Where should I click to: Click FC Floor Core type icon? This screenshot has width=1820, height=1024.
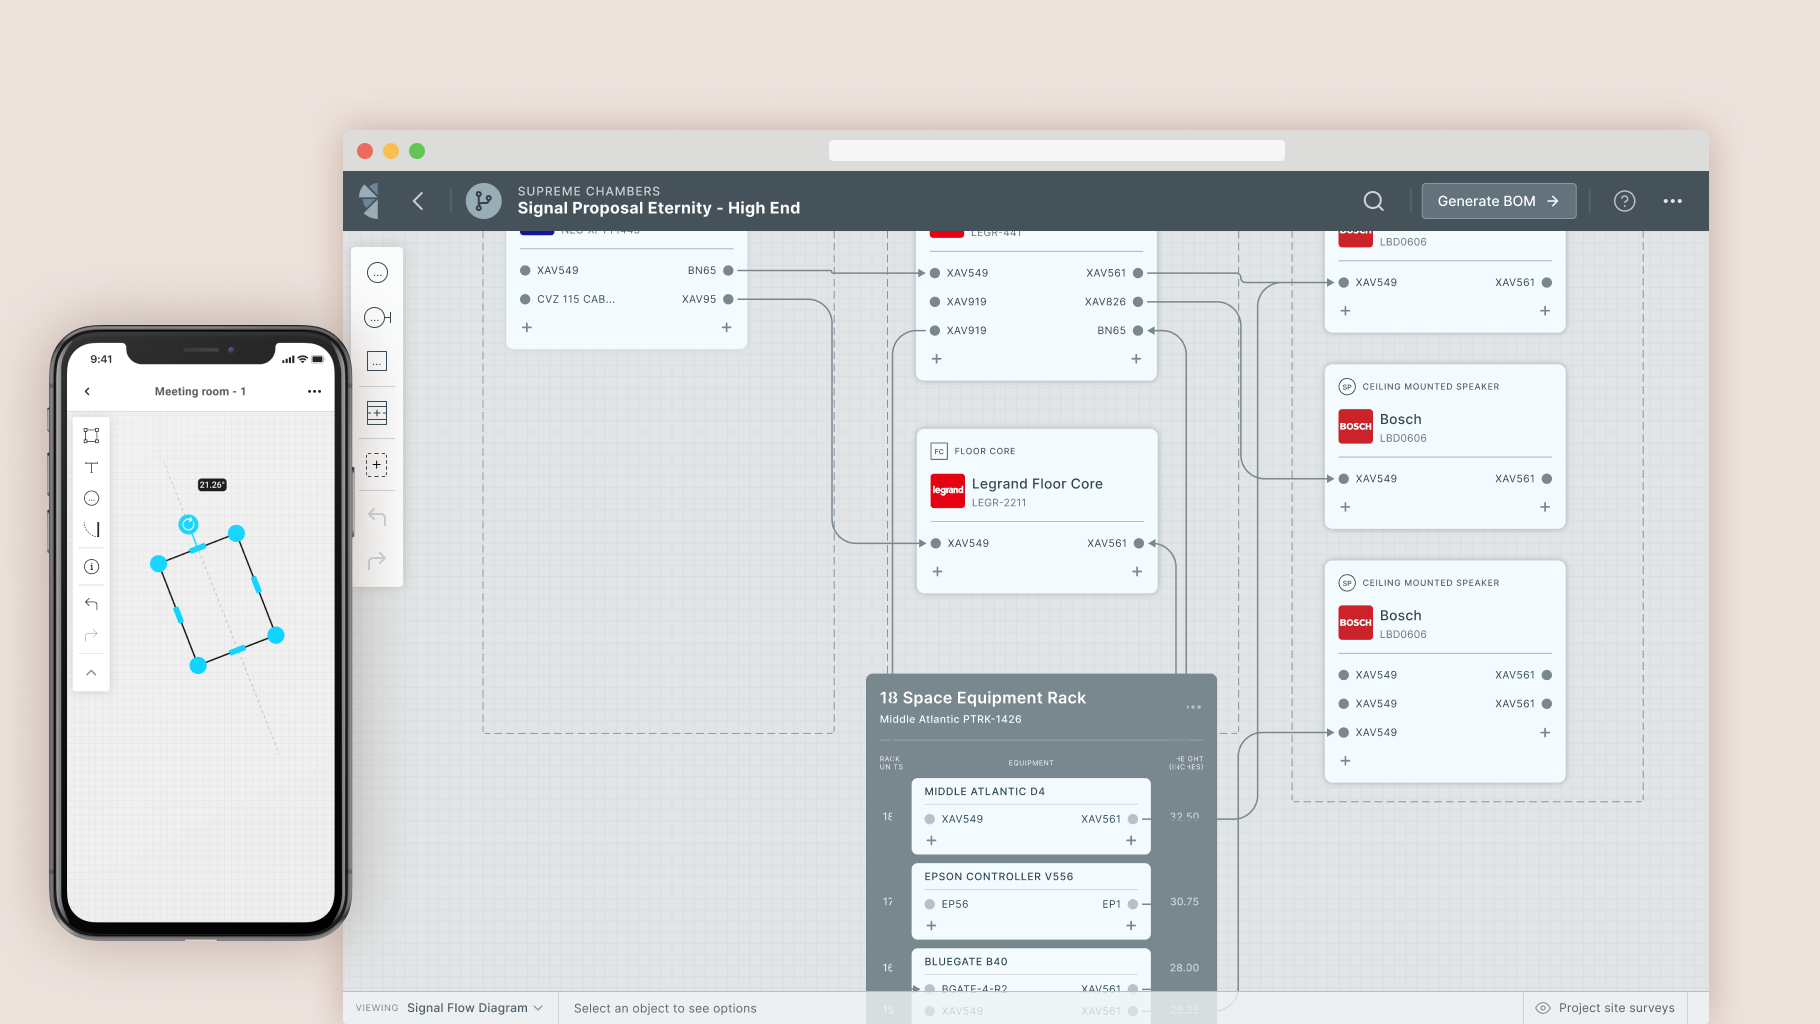939,451
